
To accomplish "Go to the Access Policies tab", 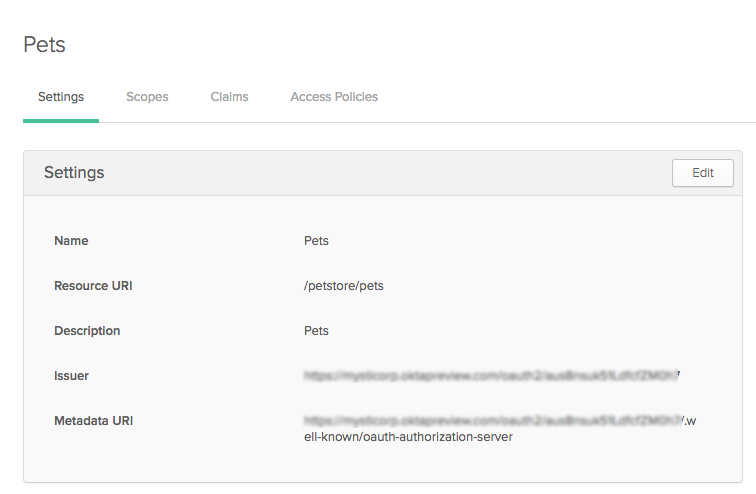I will (x=334, y=97).
